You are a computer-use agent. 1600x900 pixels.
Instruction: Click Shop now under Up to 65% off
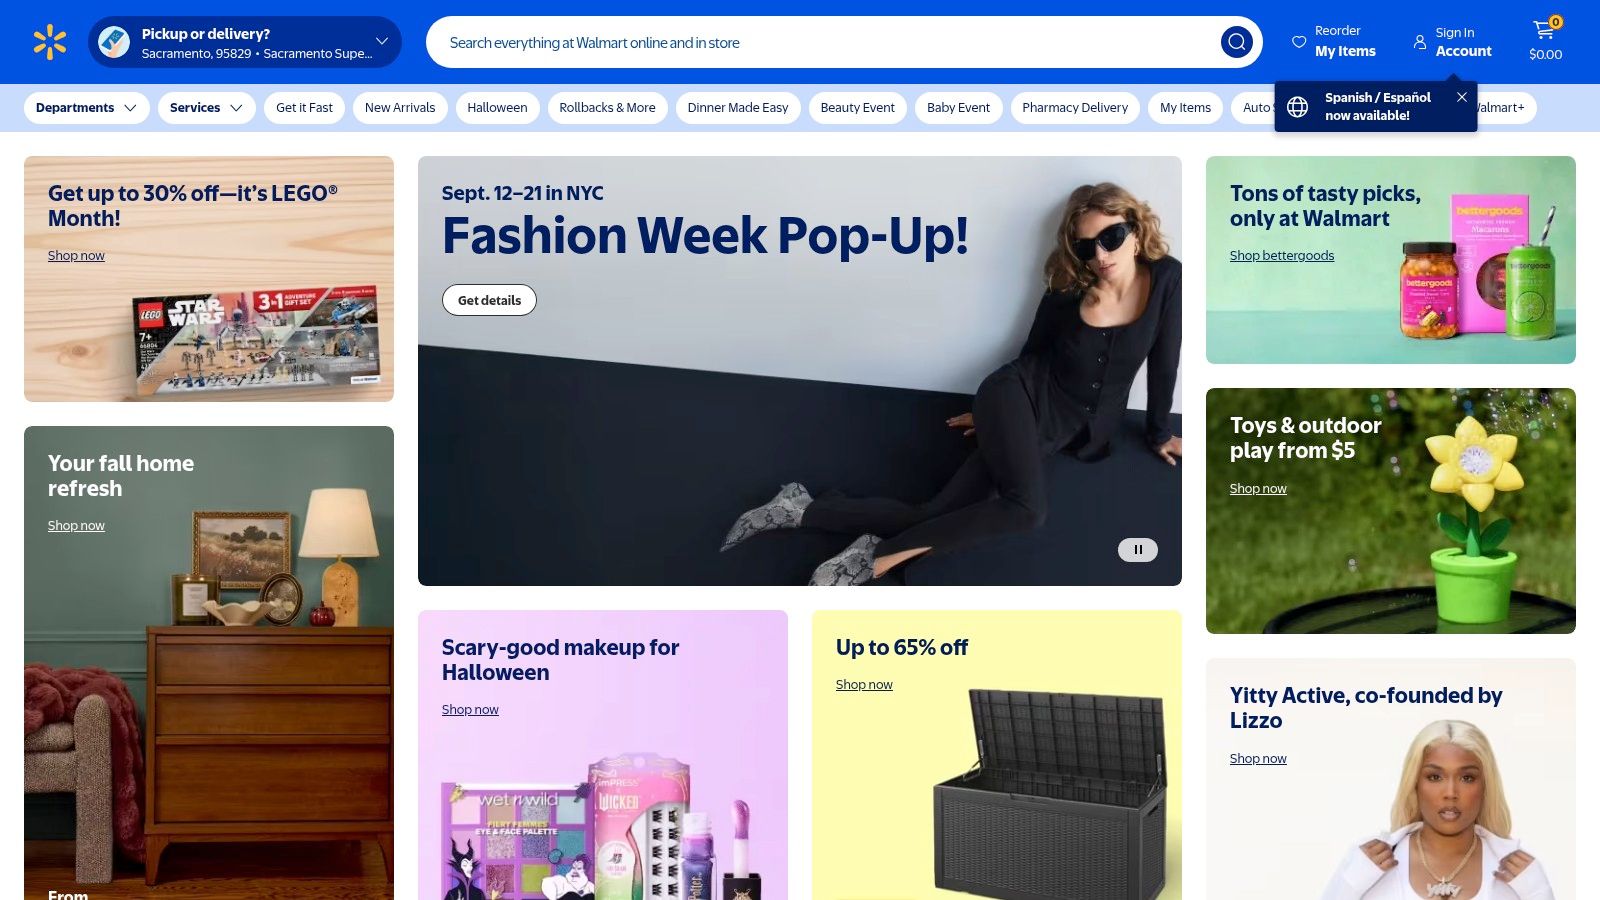pyautogui.click(x=864, y=685)
